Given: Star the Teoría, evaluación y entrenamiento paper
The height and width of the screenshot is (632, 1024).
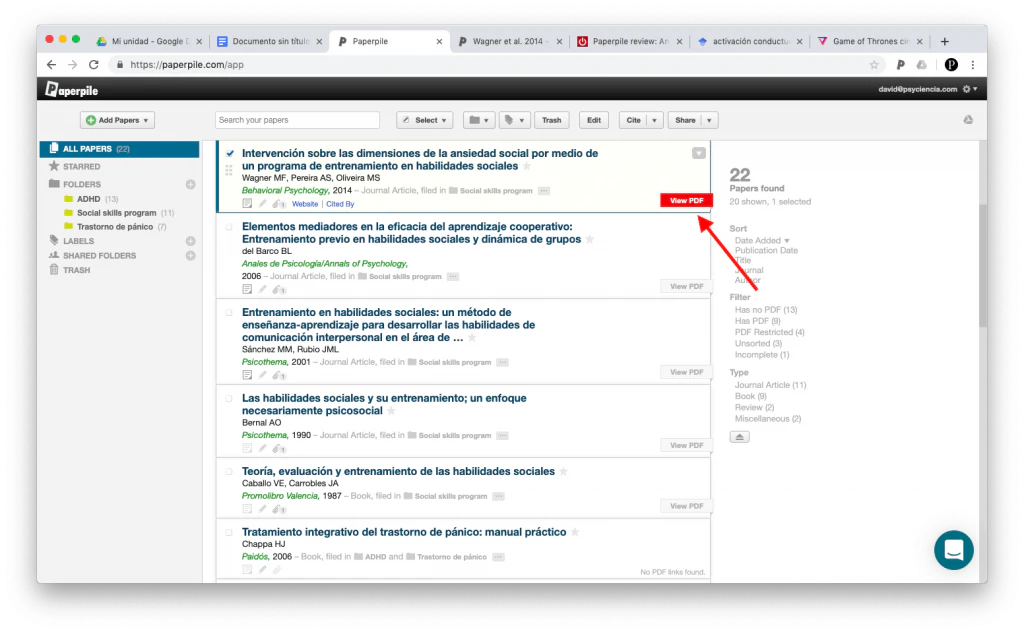Looking at the screenshot, I should click(x=564, y=471).
